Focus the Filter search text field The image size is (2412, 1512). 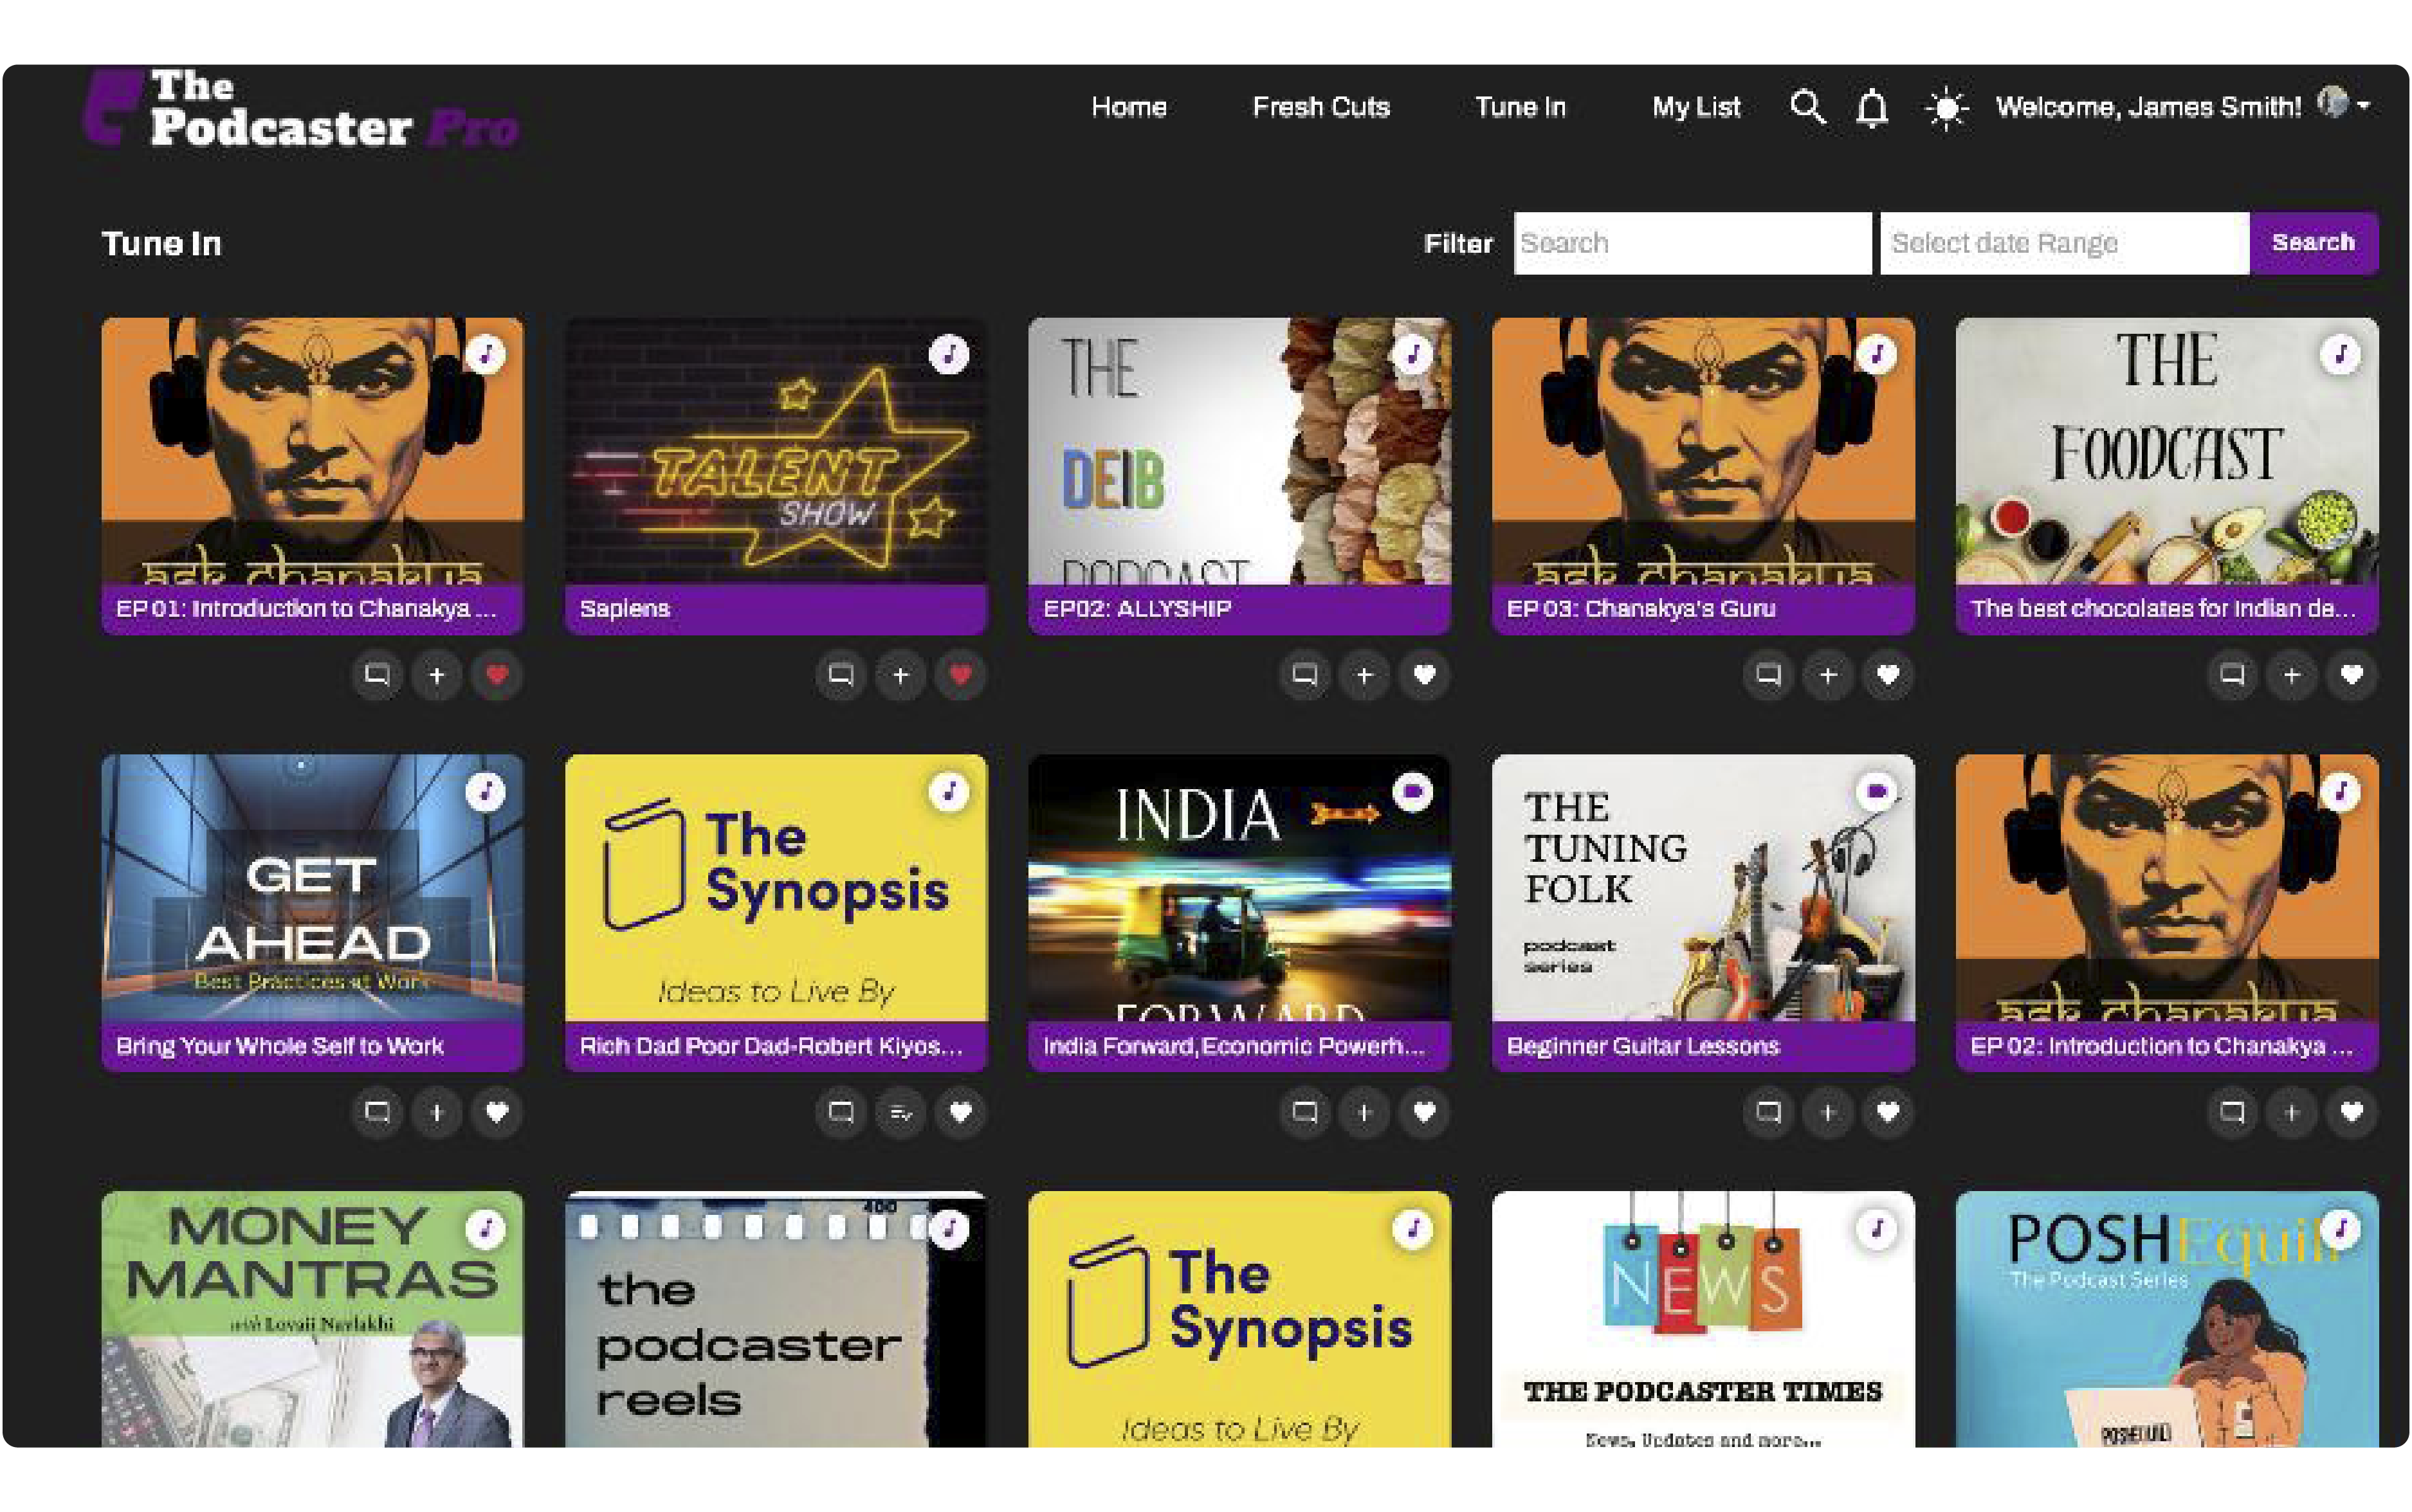1691,243
